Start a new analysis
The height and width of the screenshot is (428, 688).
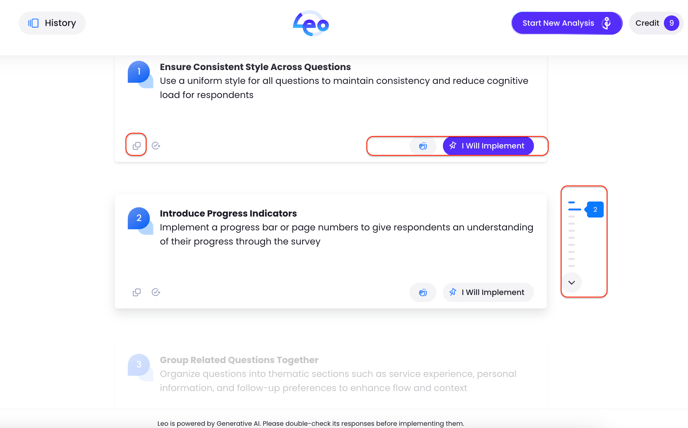click(x=566, y=23)
